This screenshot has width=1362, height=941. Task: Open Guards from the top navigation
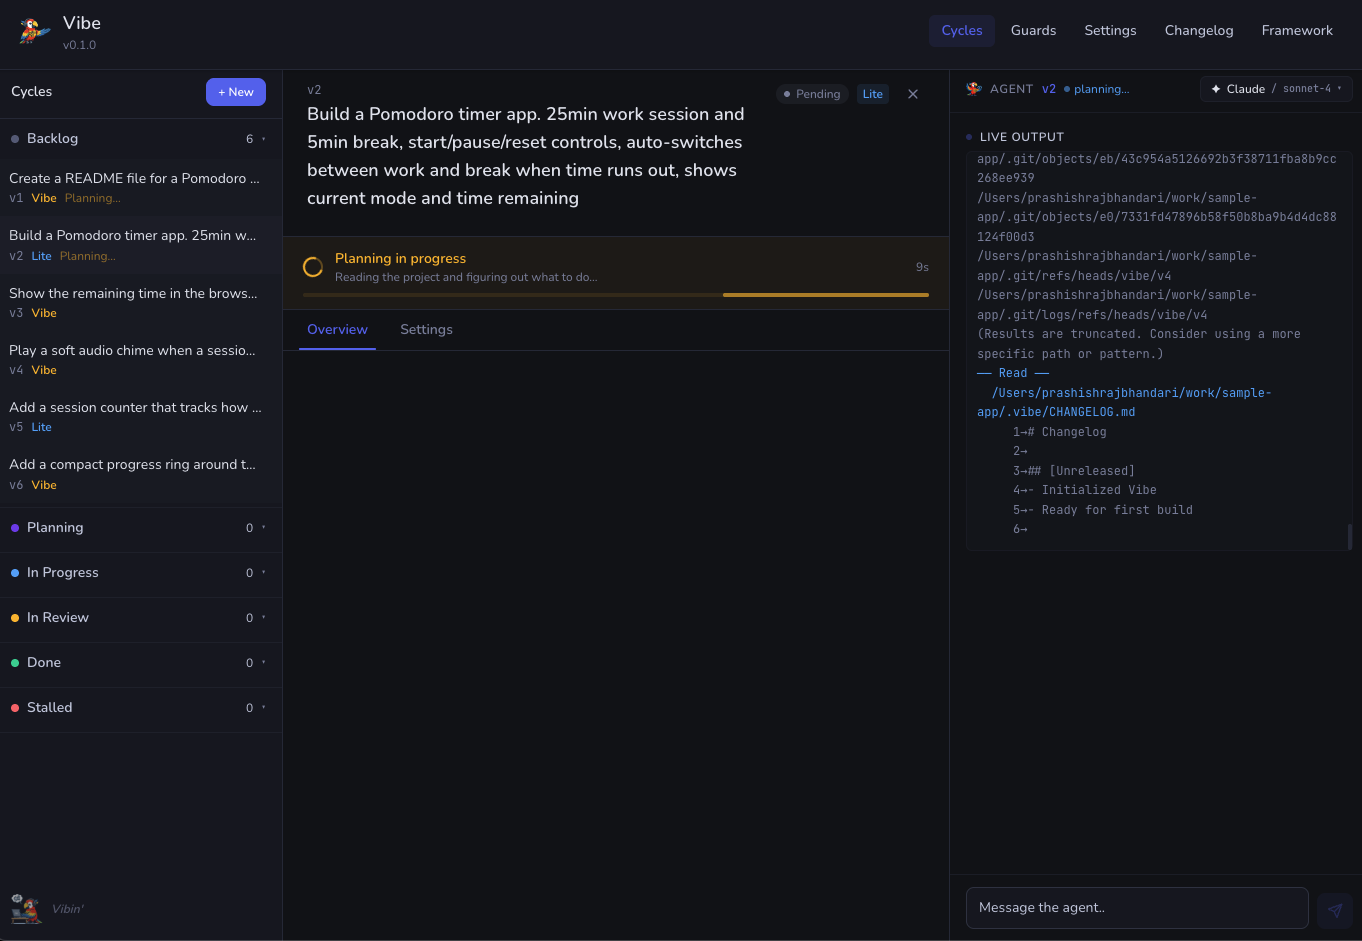(x=1033, y=30)
